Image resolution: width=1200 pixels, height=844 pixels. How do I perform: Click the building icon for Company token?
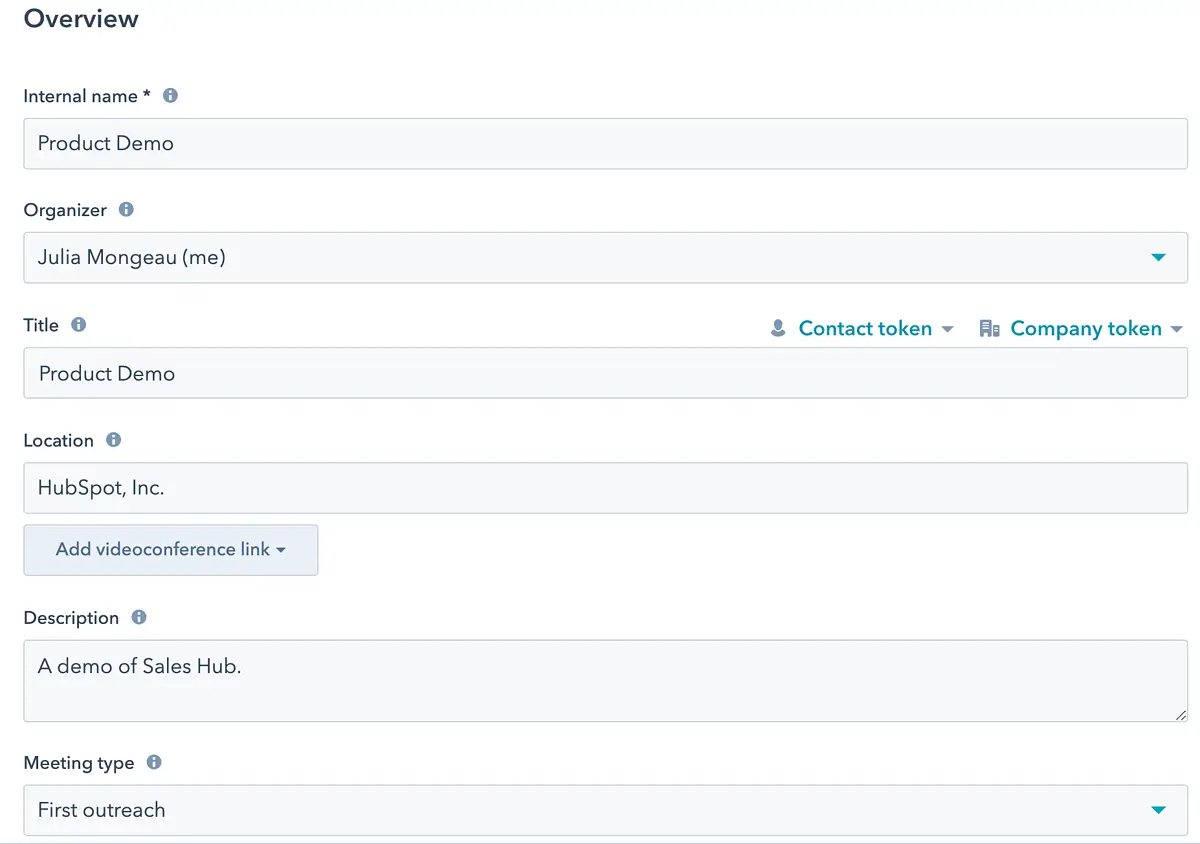pos(989,329)
